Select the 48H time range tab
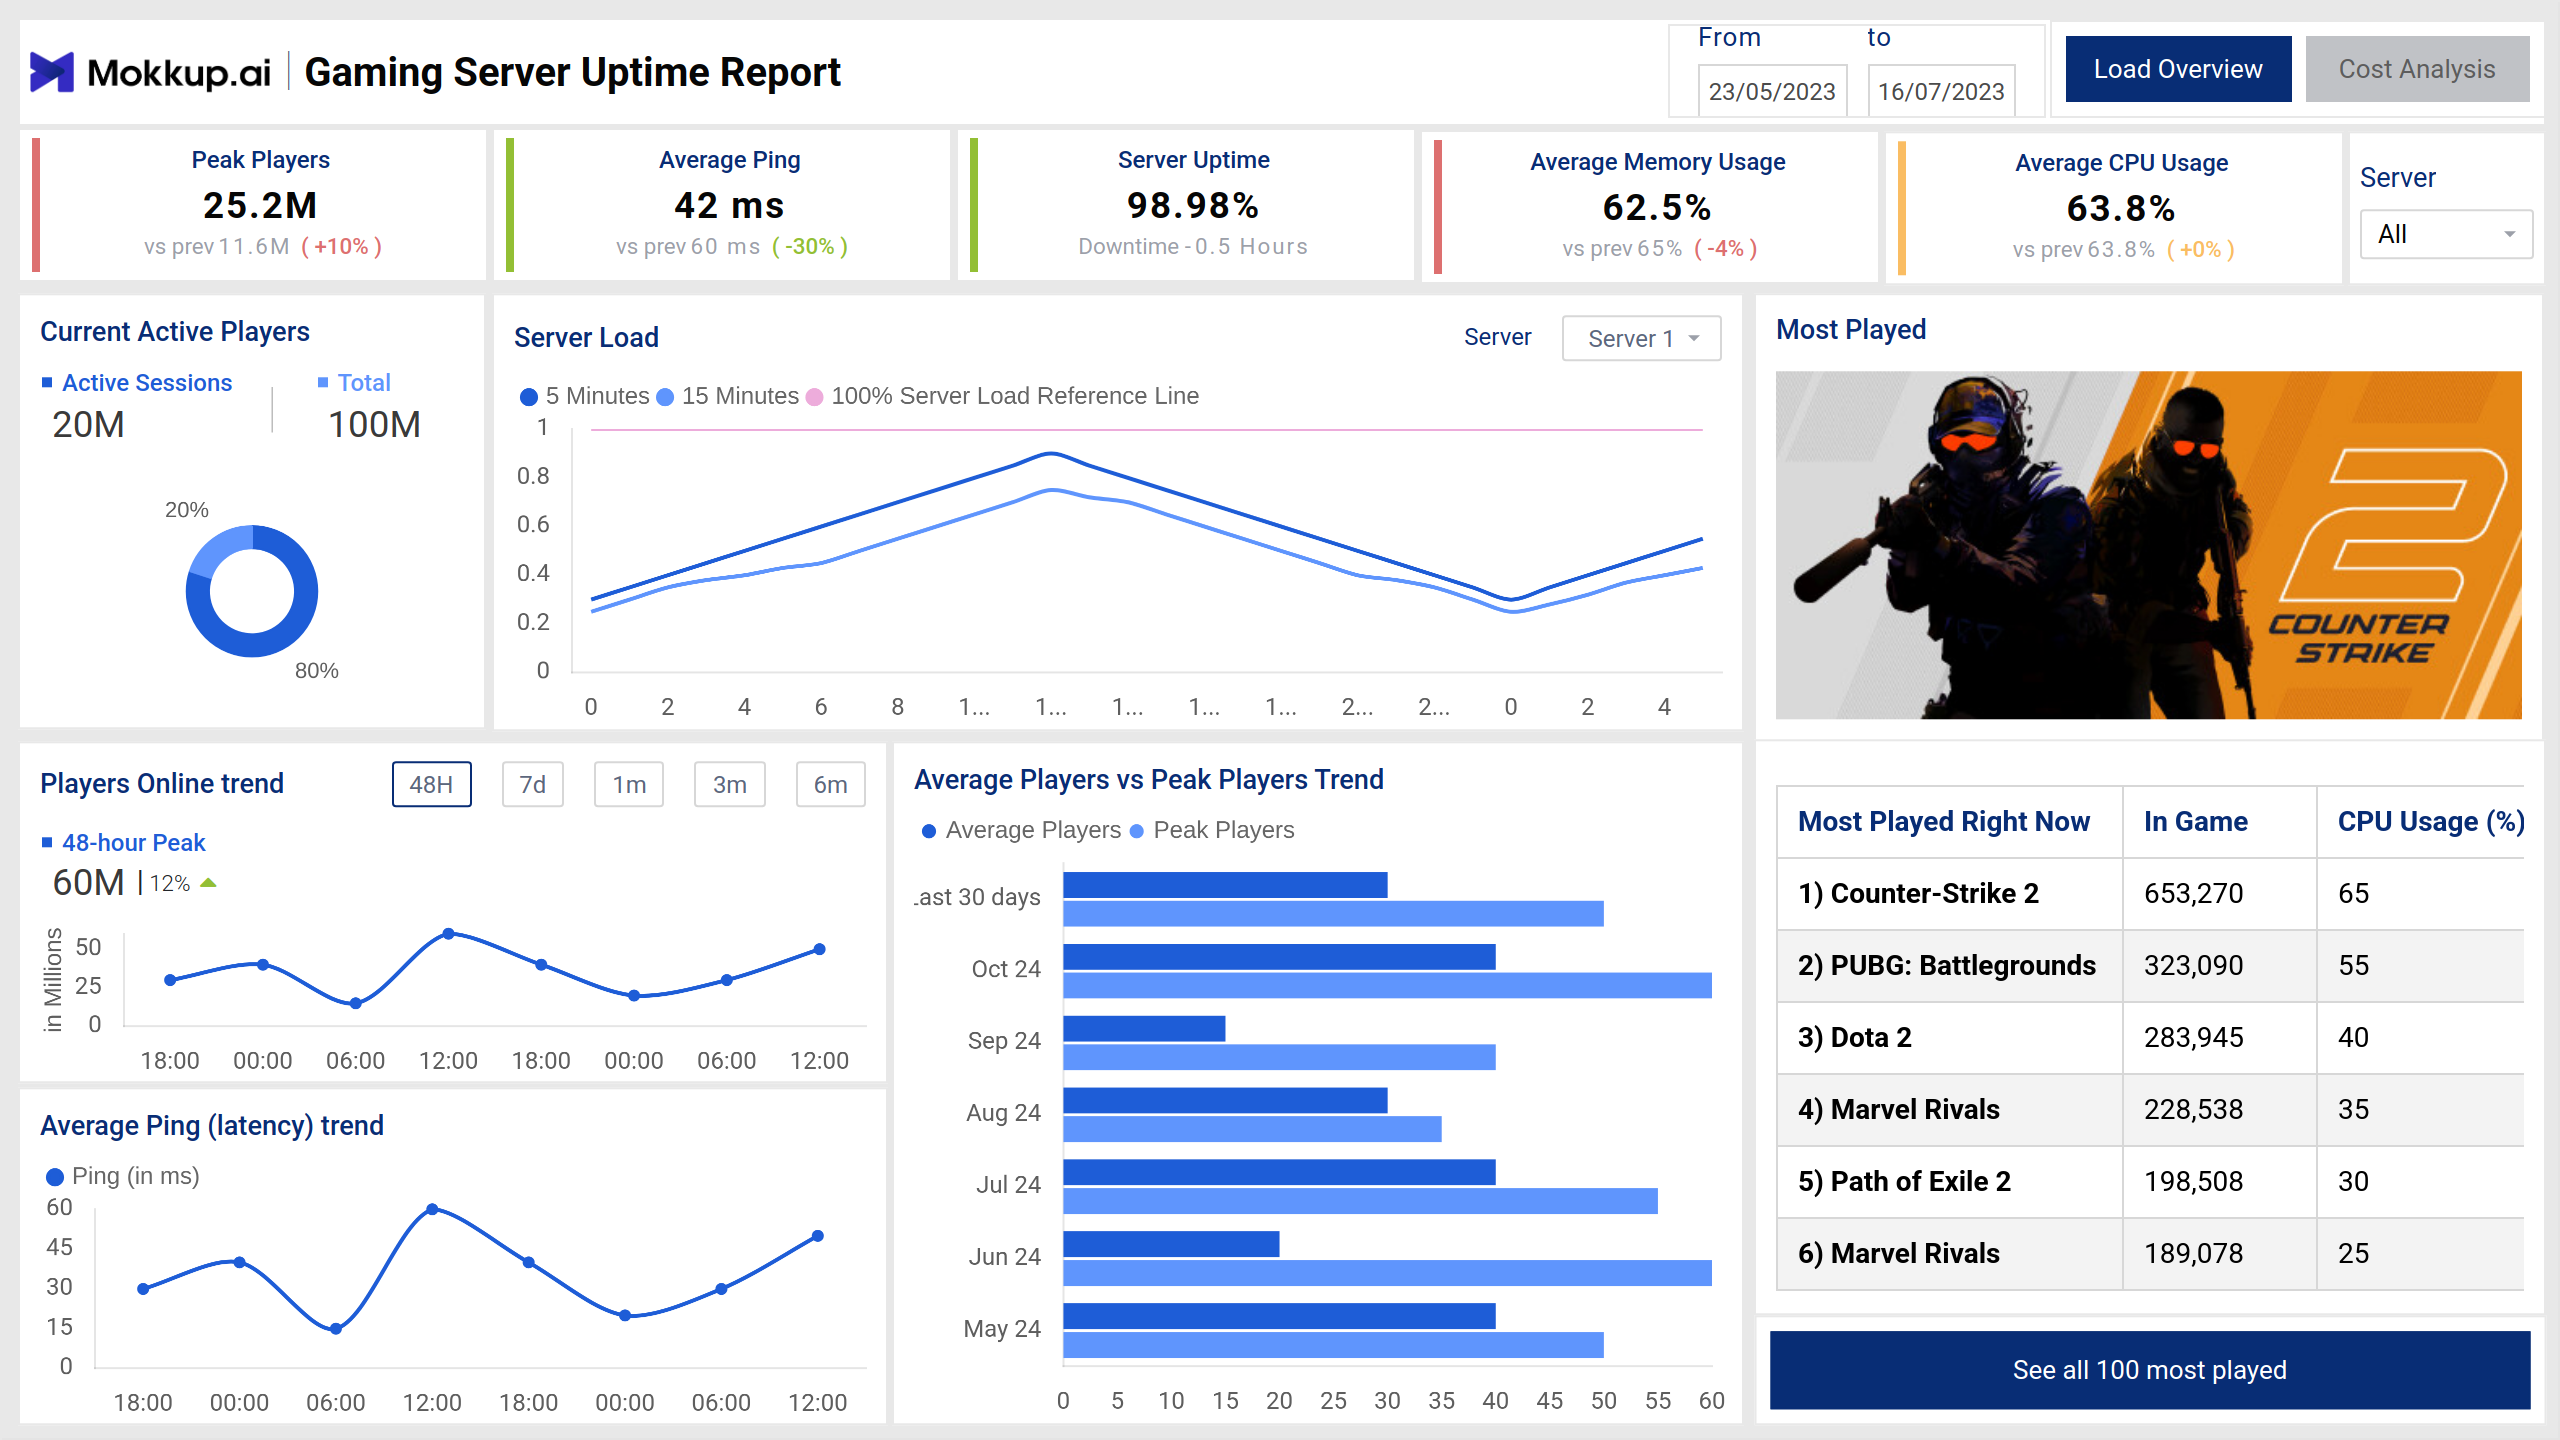Image resolution: width=2560 pixels, height=1440 pixels. click(x=431, y=784)
